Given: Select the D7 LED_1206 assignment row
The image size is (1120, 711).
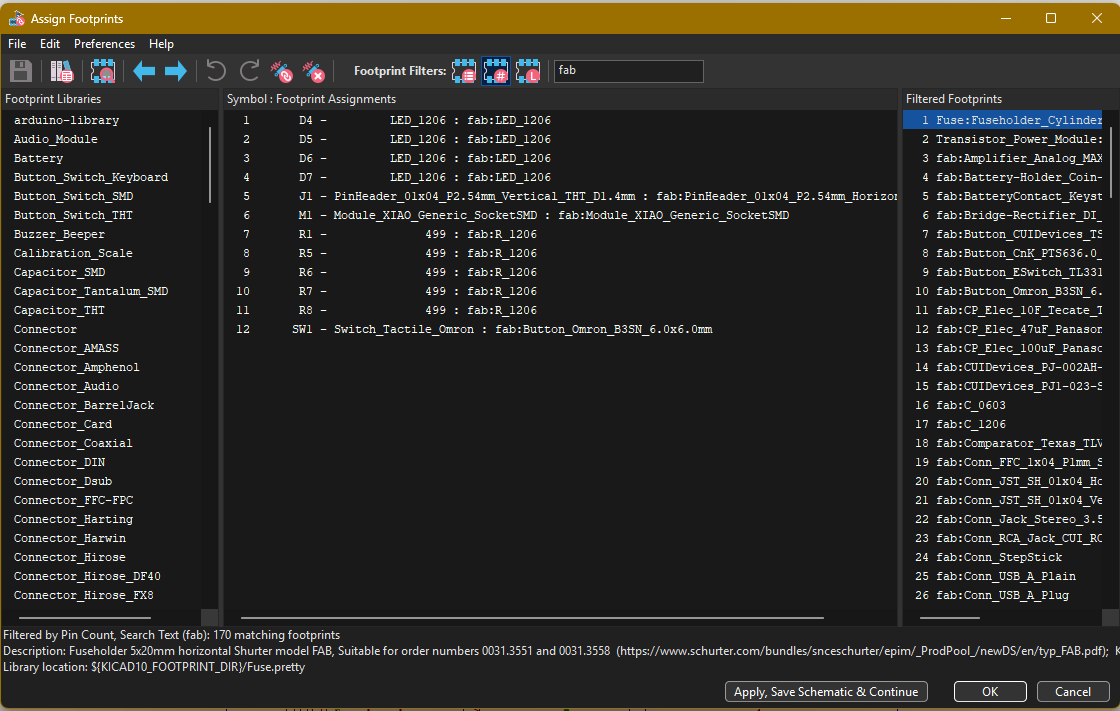Looking at the screenshot, I should [561, 177].
